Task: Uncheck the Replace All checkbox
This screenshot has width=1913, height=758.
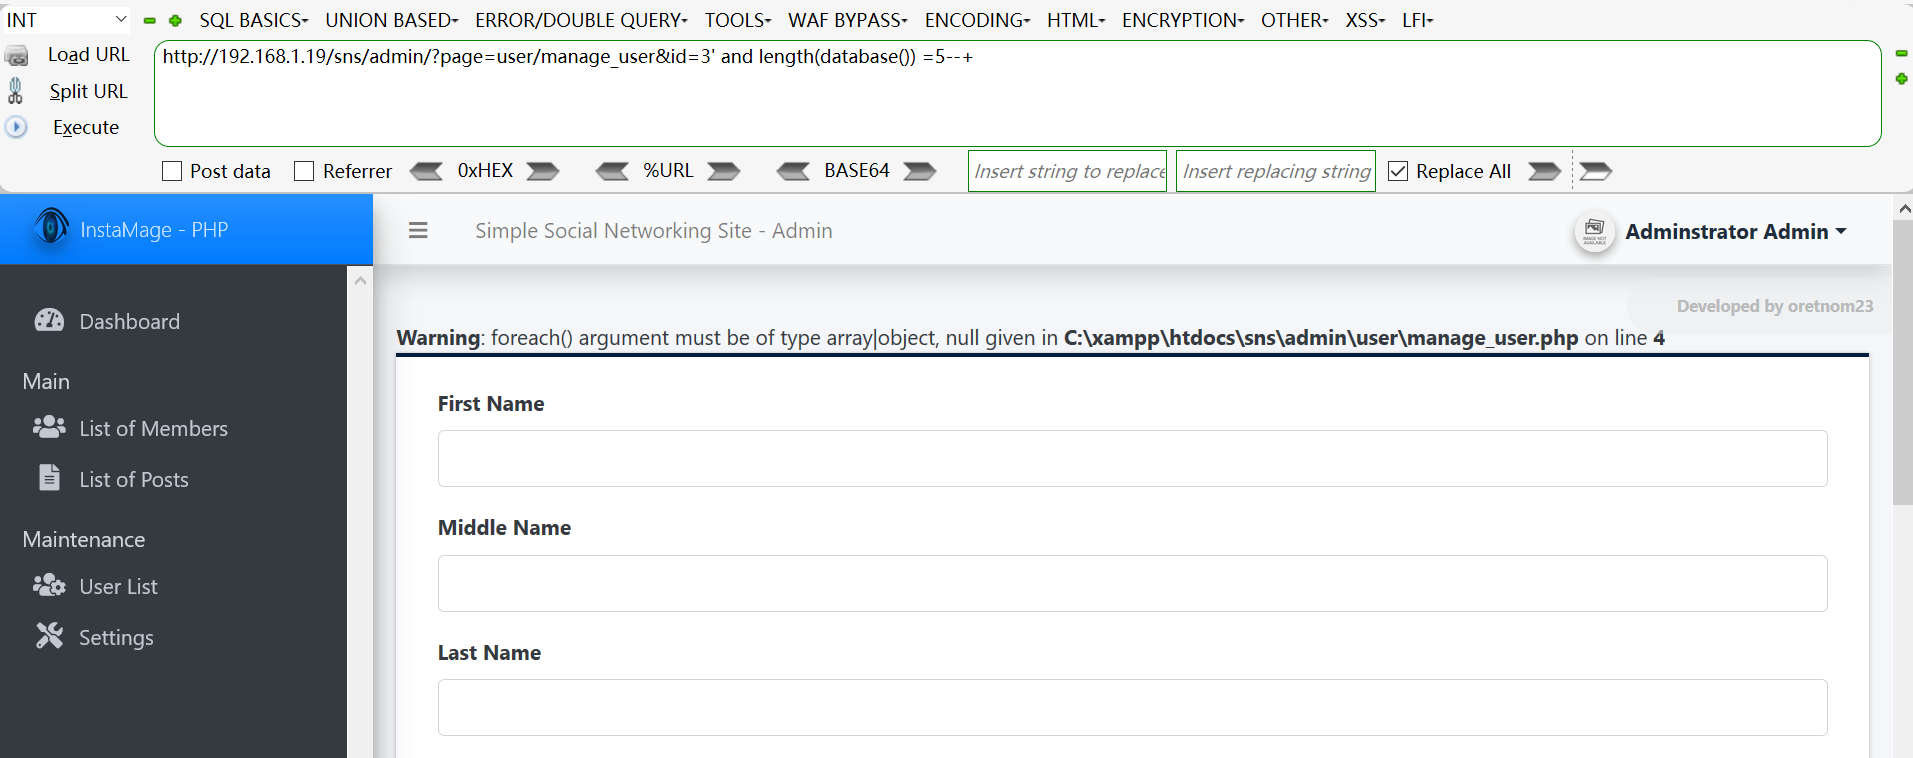Action: pos(1398,171)
